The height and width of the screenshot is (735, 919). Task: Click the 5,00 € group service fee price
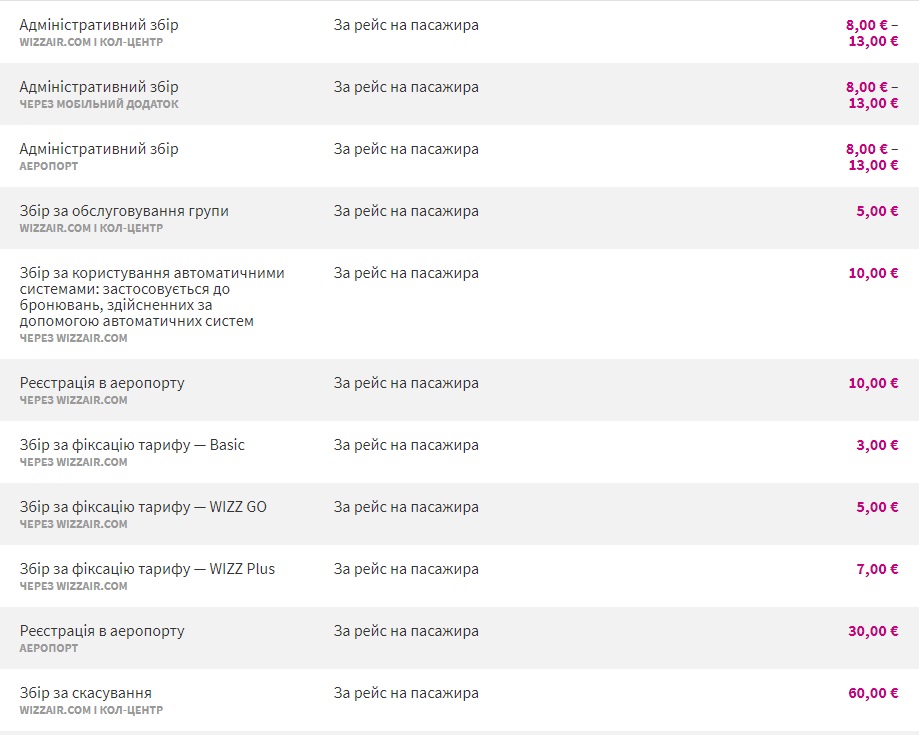pos(877,211)
